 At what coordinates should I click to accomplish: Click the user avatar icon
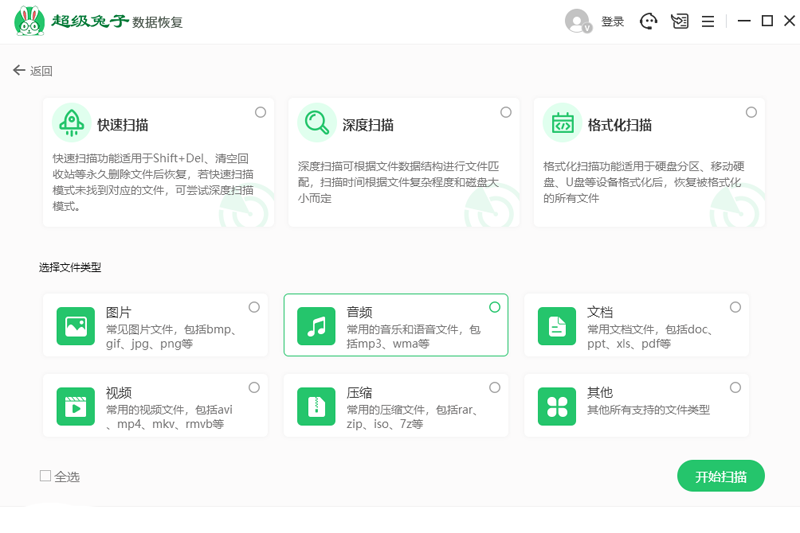point(578,21)
